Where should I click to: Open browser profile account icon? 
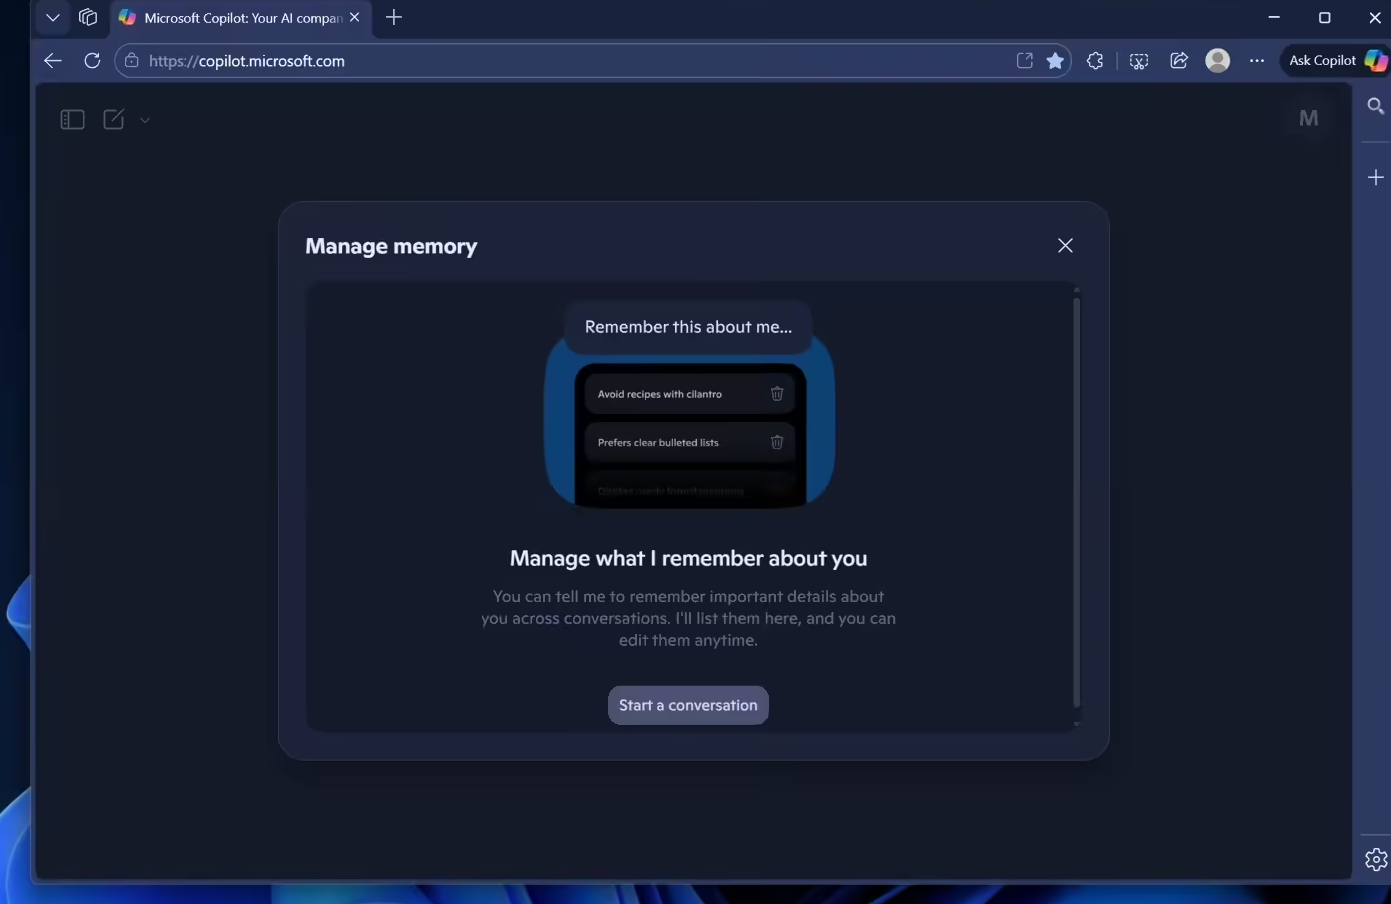(1218, 61)
